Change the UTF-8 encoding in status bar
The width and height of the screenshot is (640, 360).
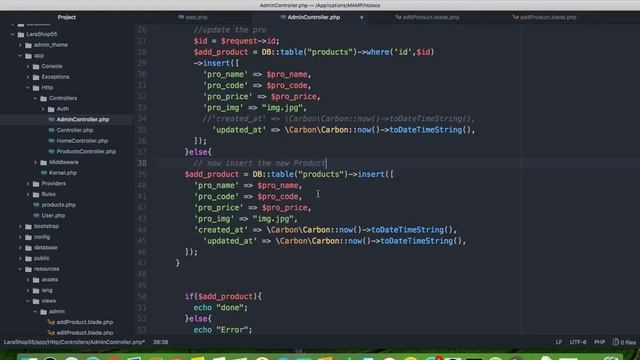578,342
